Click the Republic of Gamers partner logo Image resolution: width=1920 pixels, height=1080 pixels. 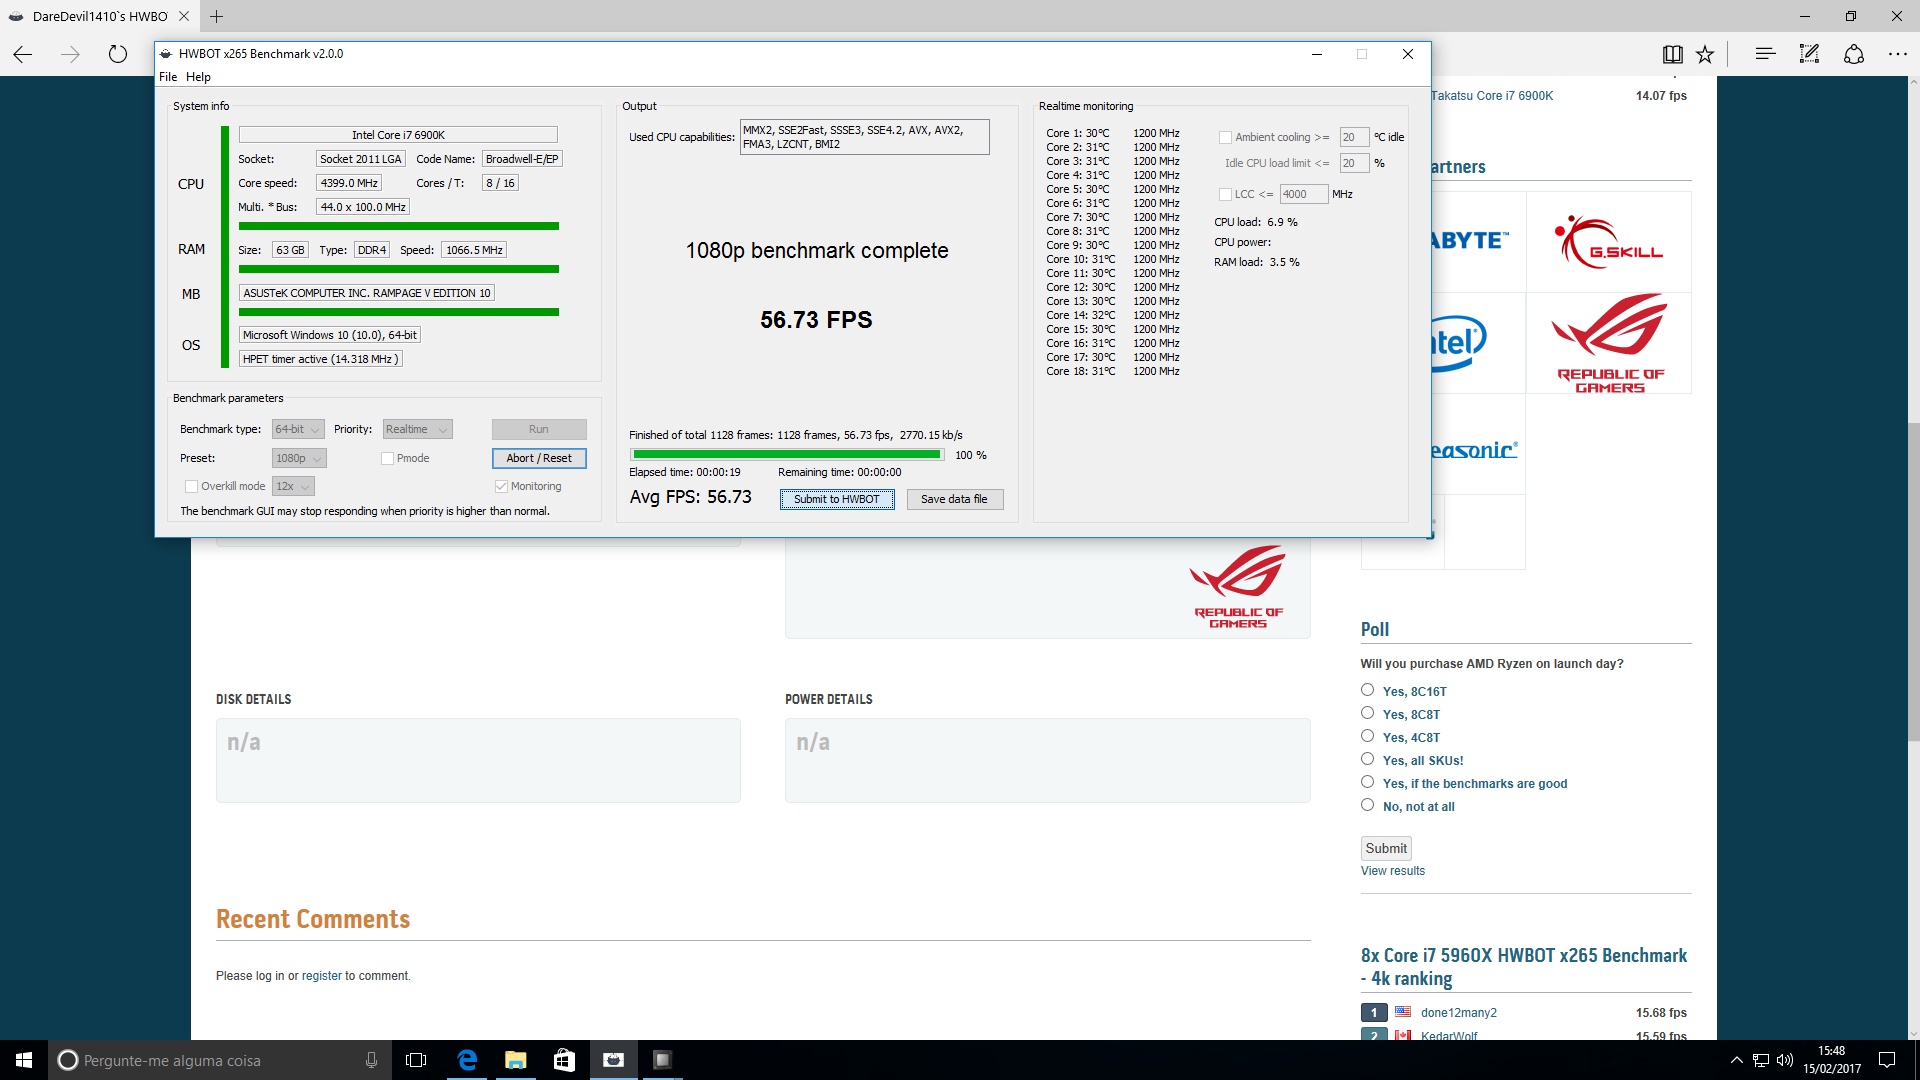(x=1609, y=343)
